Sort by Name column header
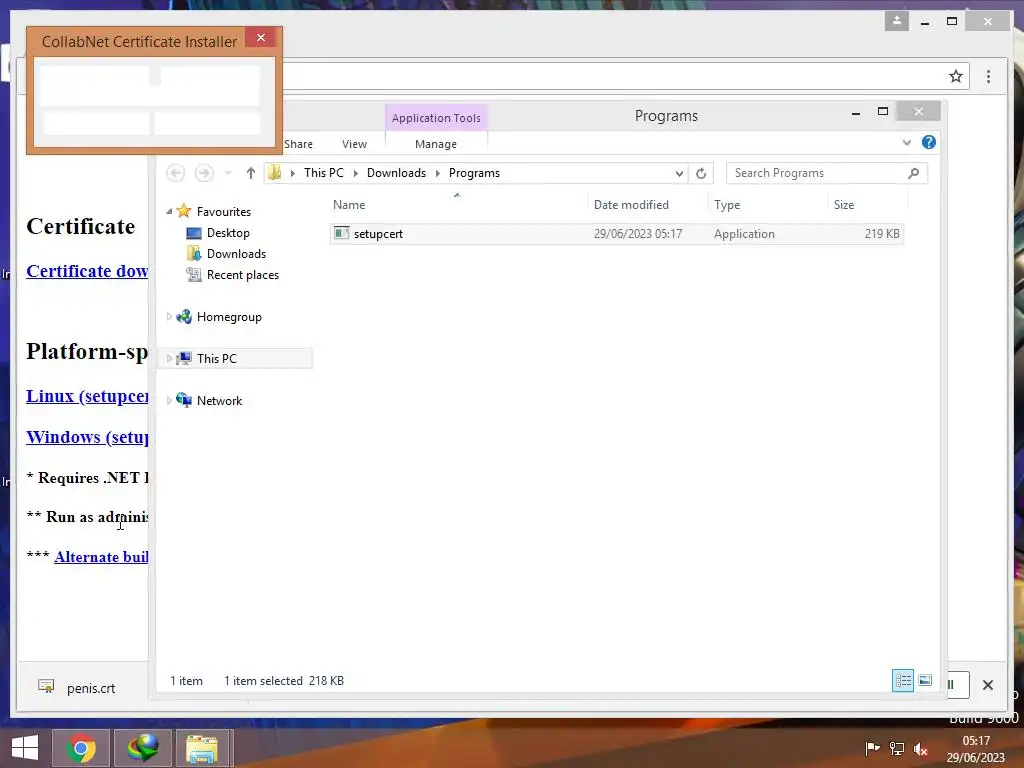Screen dimensions: 1024x768 pyautogui.click(x=349, y=205)
